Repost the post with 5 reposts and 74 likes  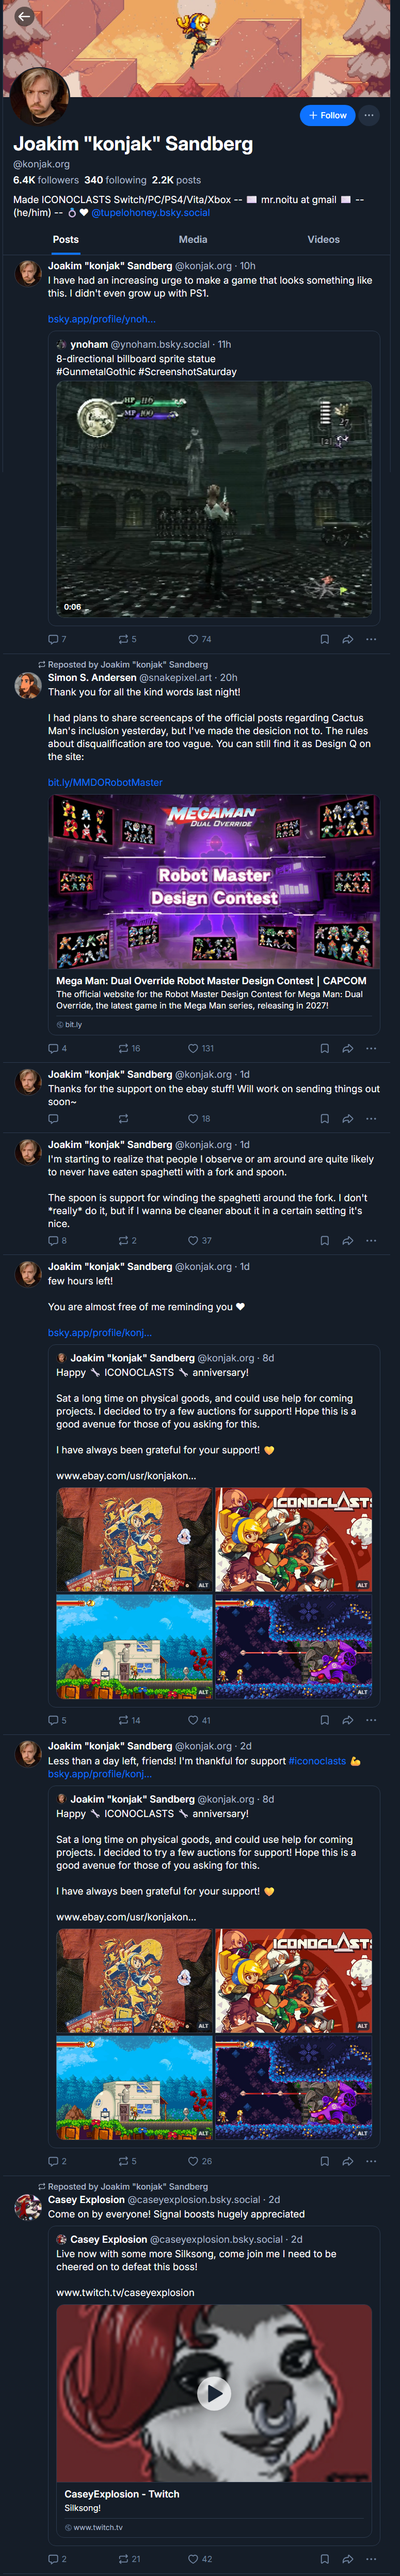tap(127, 639)
